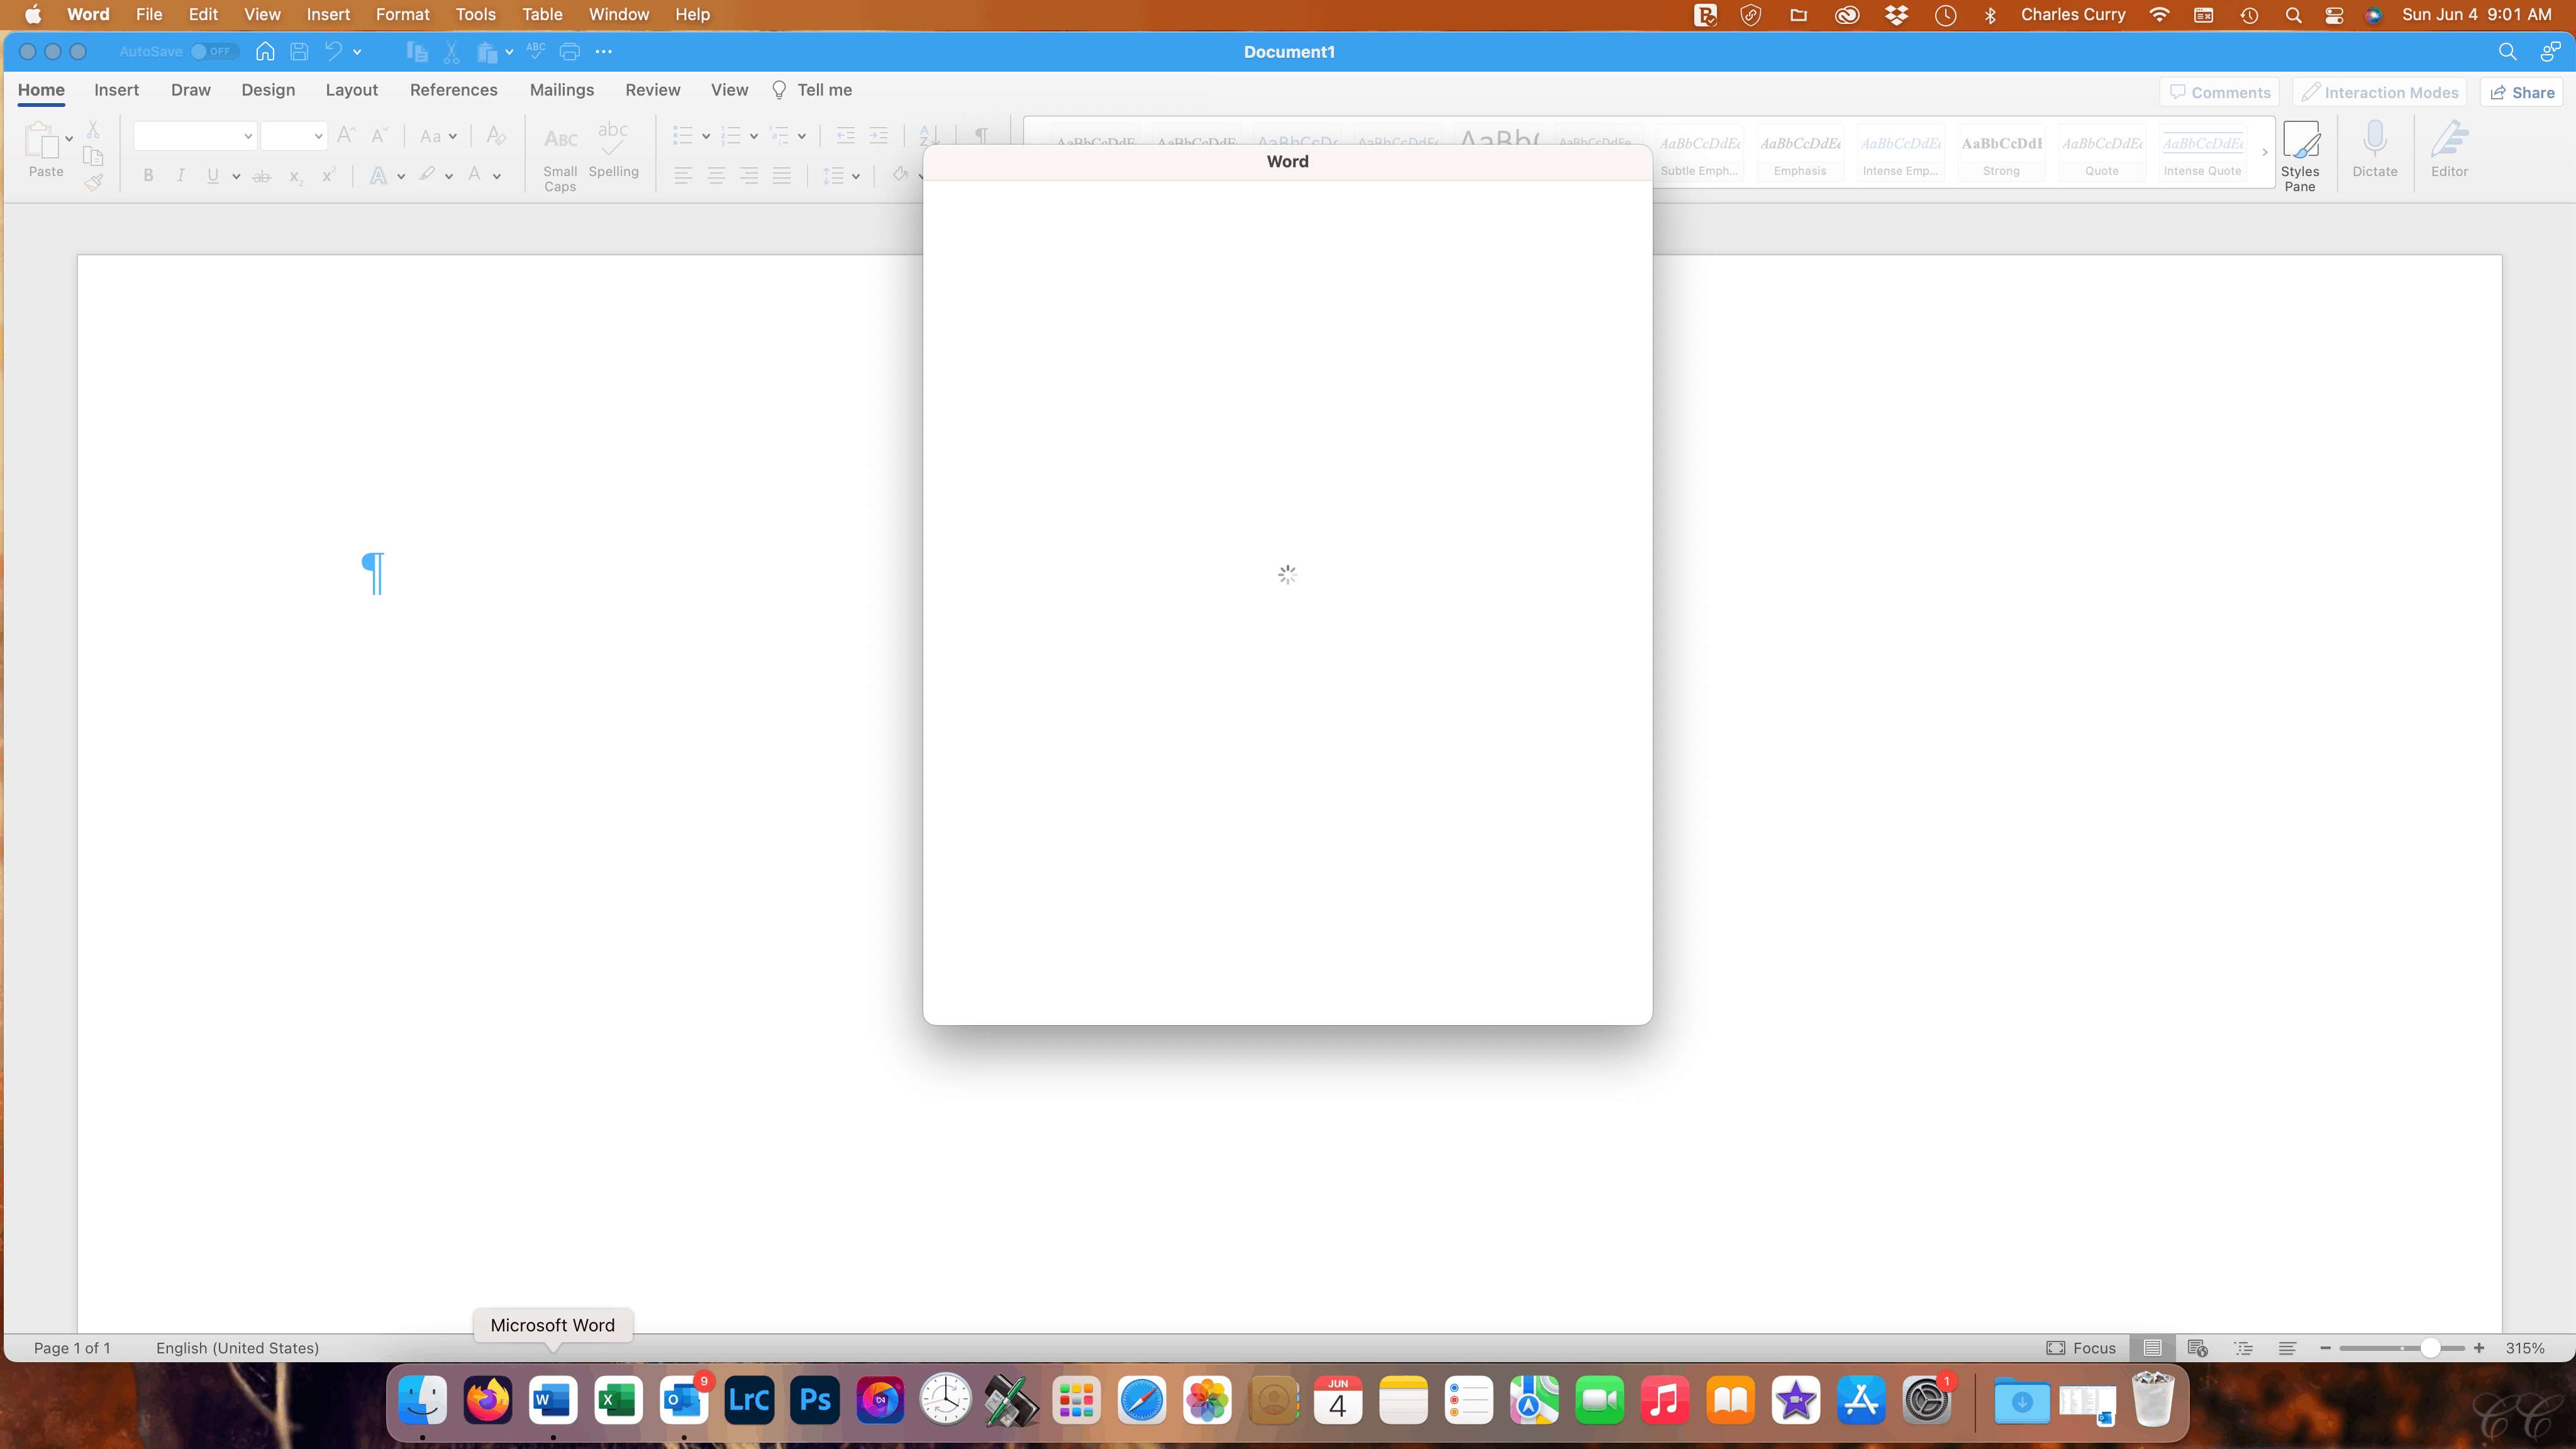Open the Format menu in menu bar
The image size is (2576, 1449).
coord(402,14)
